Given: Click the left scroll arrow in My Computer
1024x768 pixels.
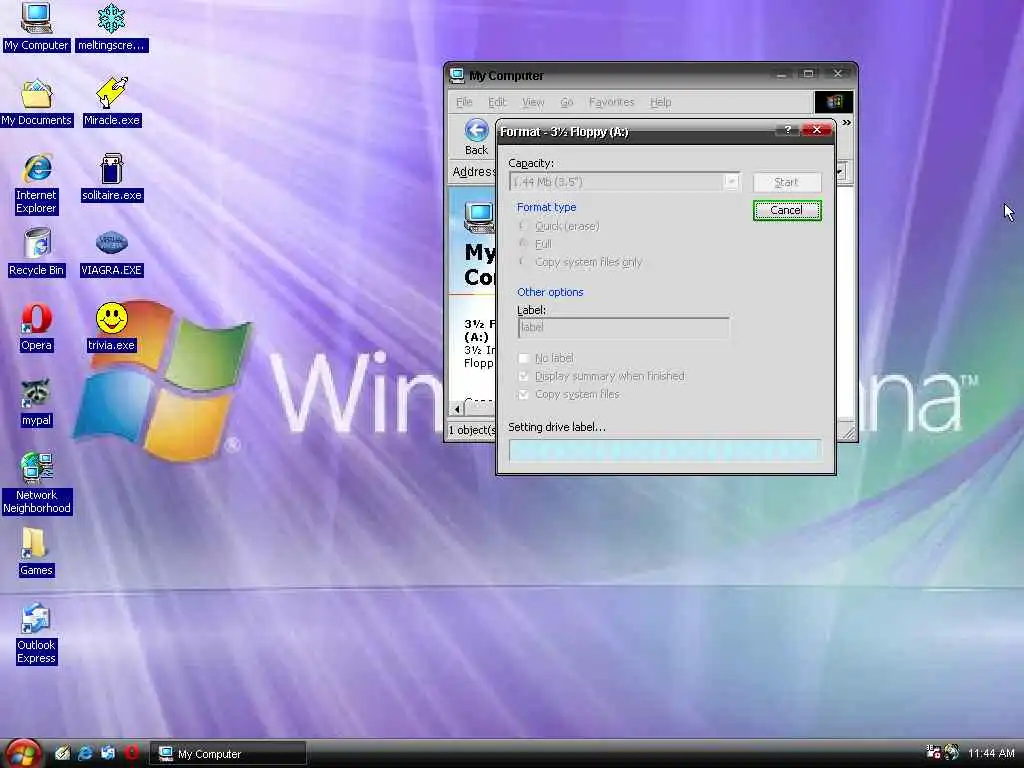Looking at the screenshot, I should 457,409.
